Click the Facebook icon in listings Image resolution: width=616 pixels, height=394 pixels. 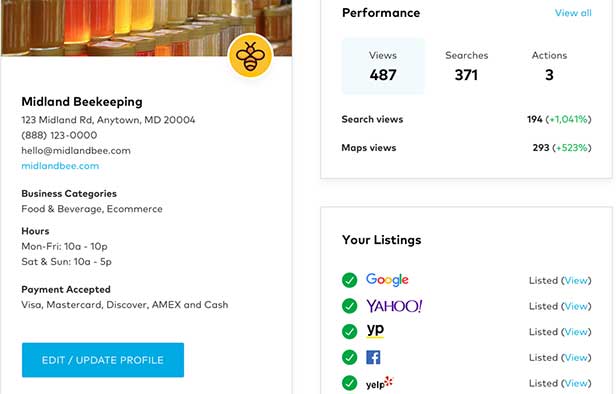click(x=373, y=357)
